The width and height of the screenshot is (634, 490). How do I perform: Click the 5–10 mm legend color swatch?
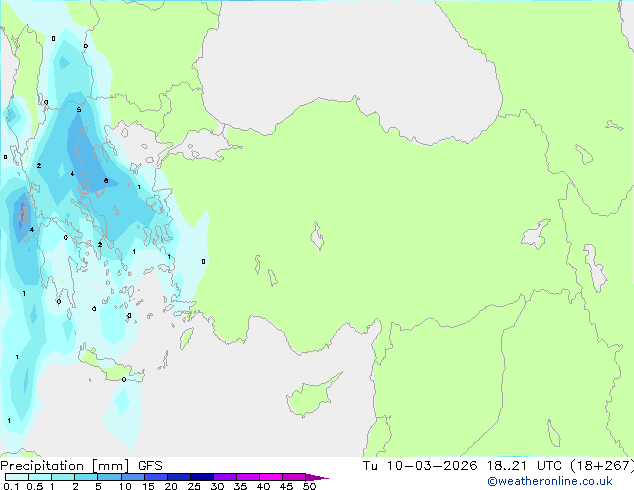109,477
